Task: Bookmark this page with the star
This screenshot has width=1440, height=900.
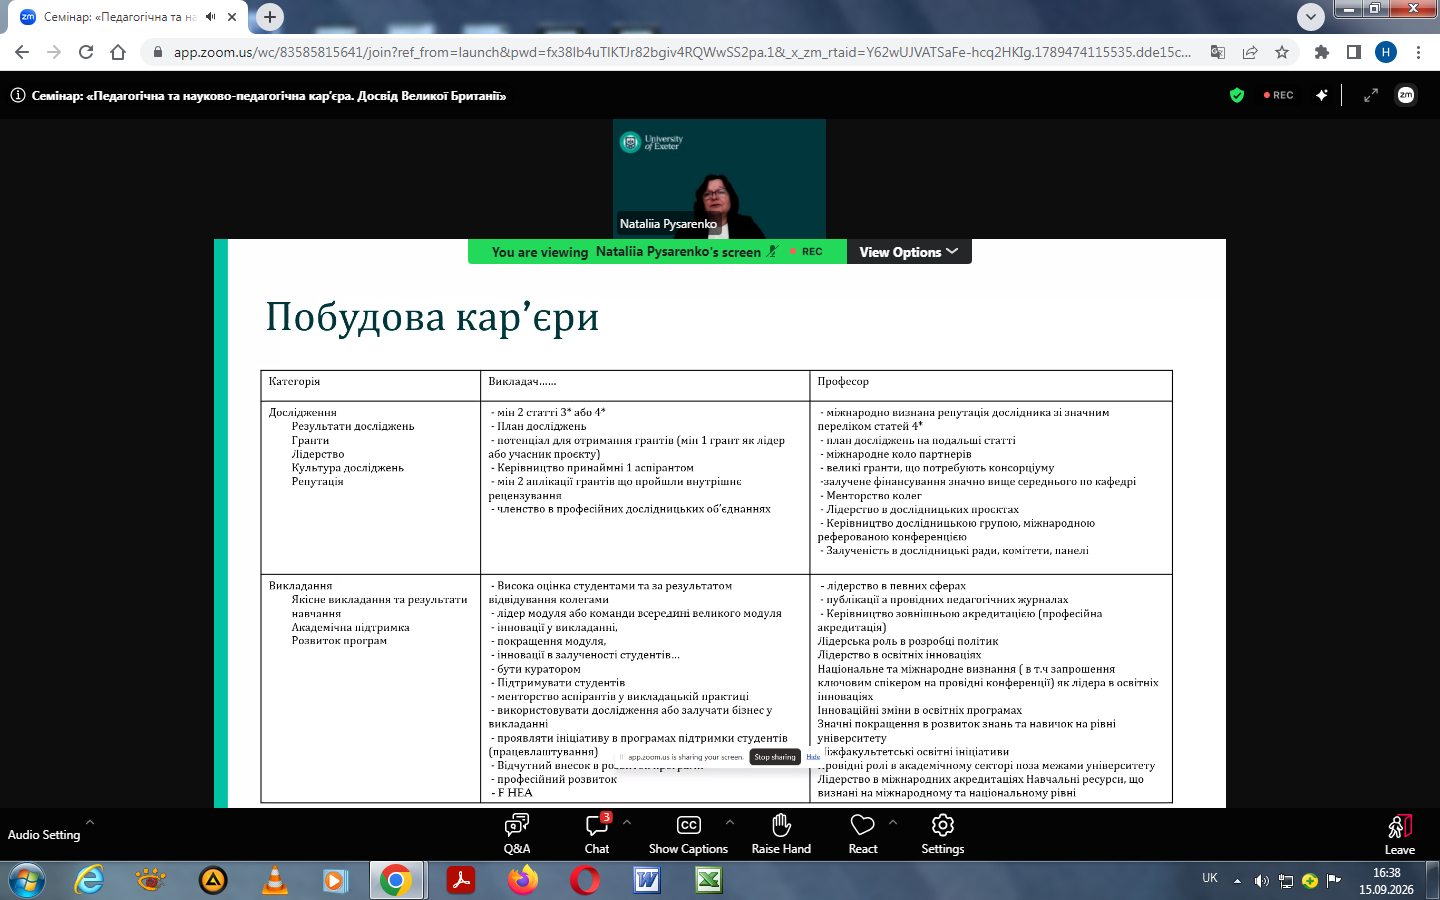Action: [x=1282, y=52]
